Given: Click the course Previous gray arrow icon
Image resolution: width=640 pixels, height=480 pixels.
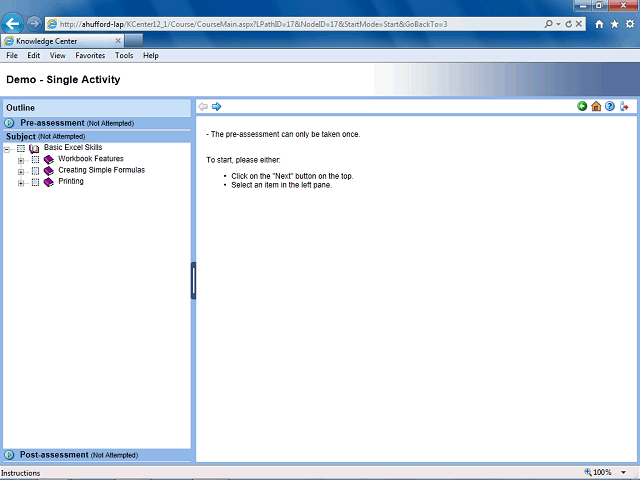Looking at the screenshot, I should pos(203,107).
